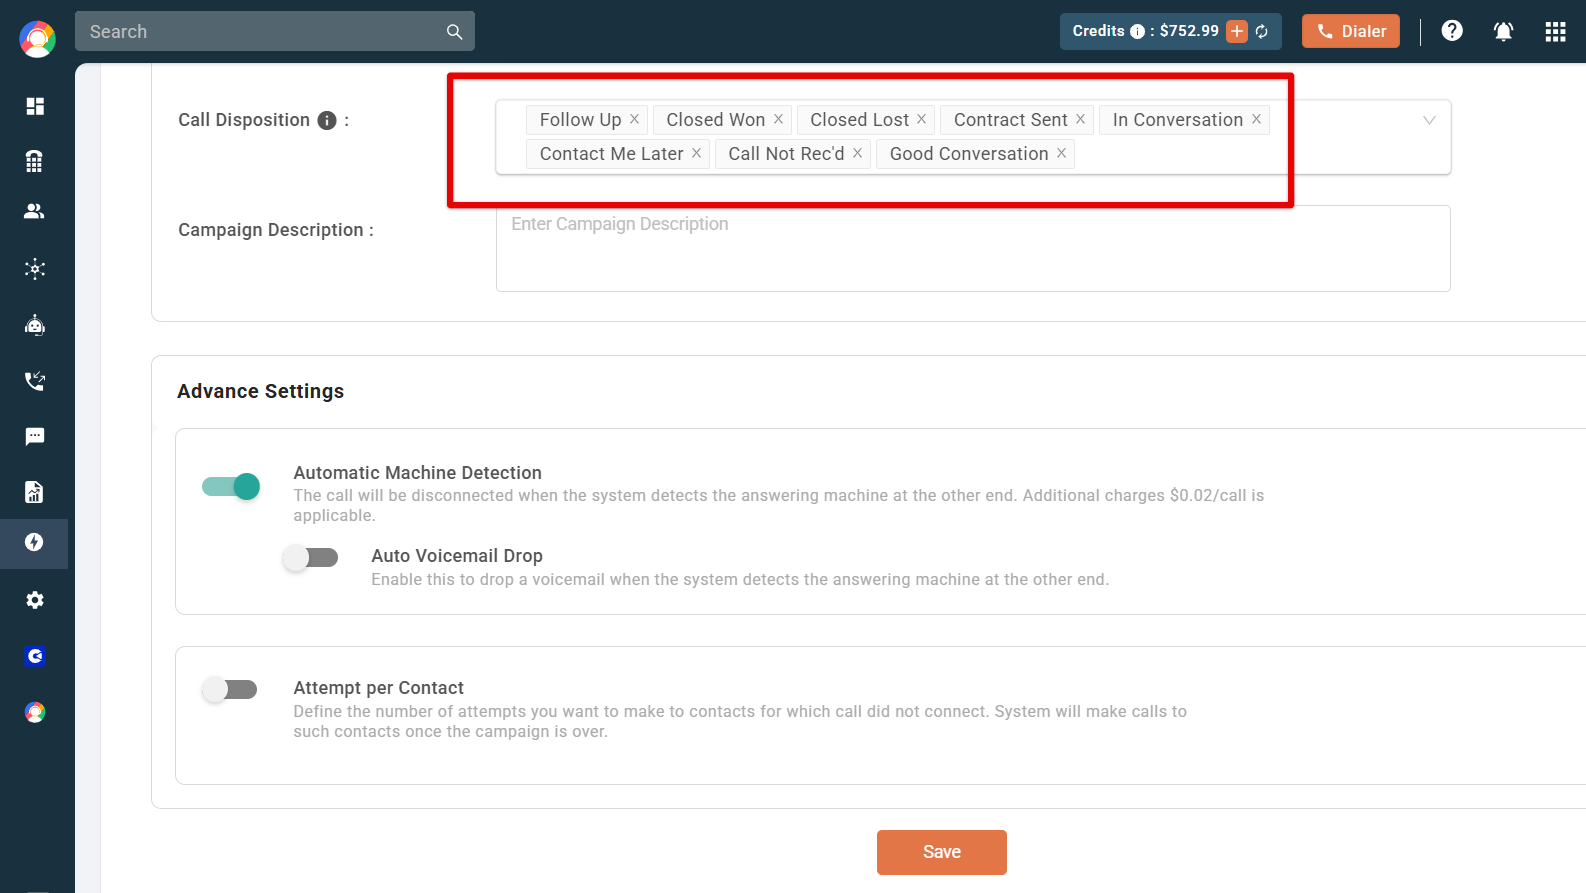Remove the Call Not Rec'd disposition tag
This screenshot has width=1586, height=893.
857,153
